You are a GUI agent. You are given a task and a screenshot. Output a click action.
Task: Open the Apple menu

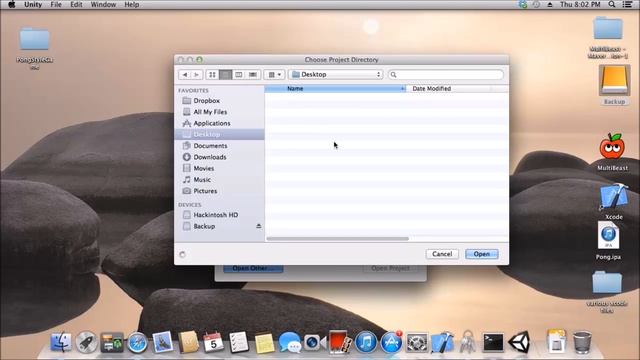point(11,4)
